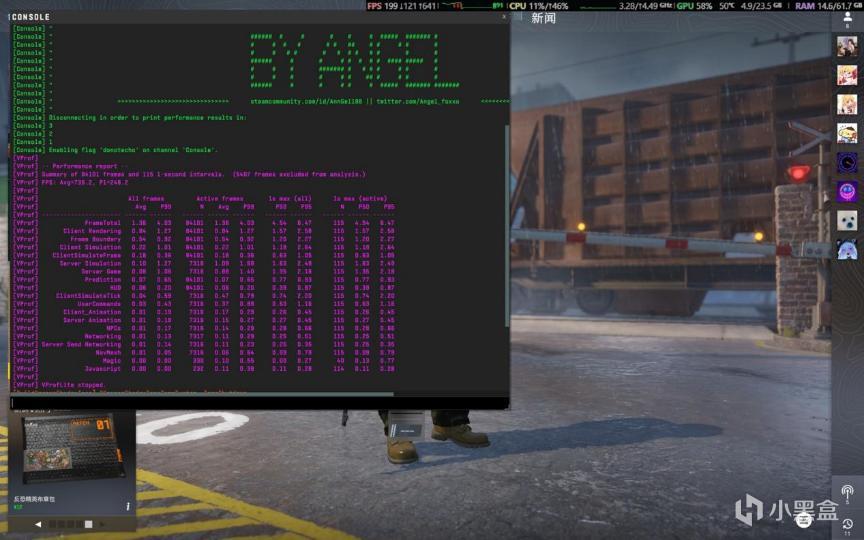This screenshot has height=540, width=864.
Task: Close the console window
Action: tap(503, 17)
